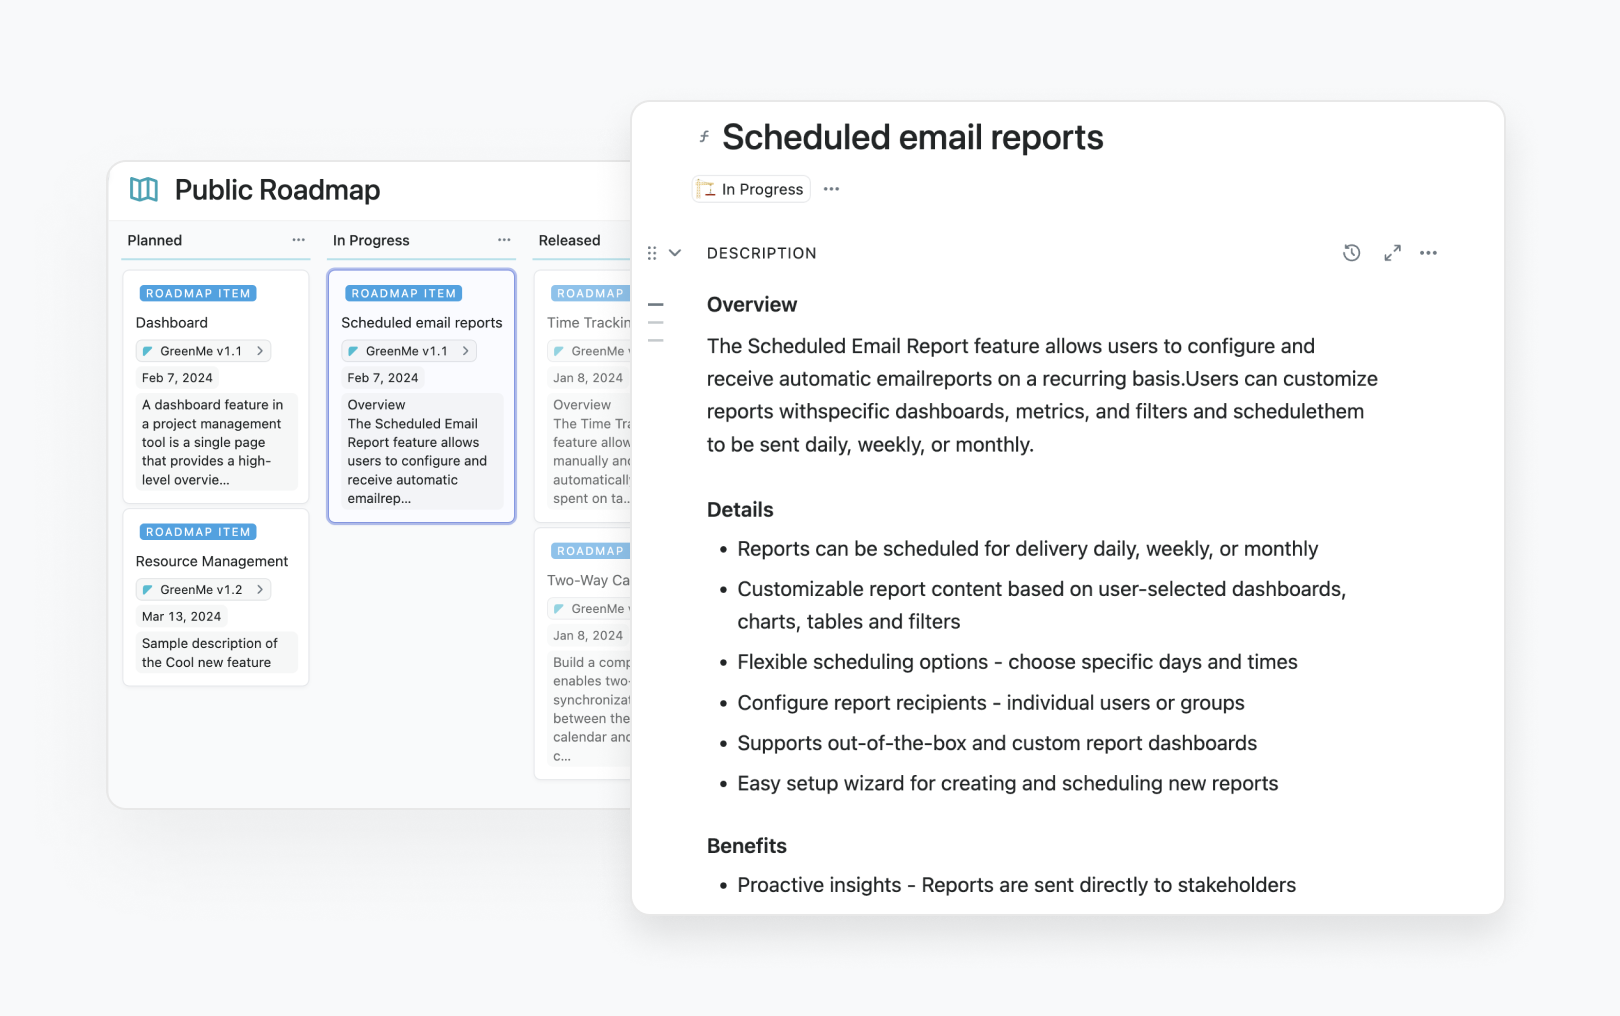This screenshot has height=1016, width=1620.
Task: Expand GreenMe v1.2 on Resource Management card
Action: coord(260,590)
